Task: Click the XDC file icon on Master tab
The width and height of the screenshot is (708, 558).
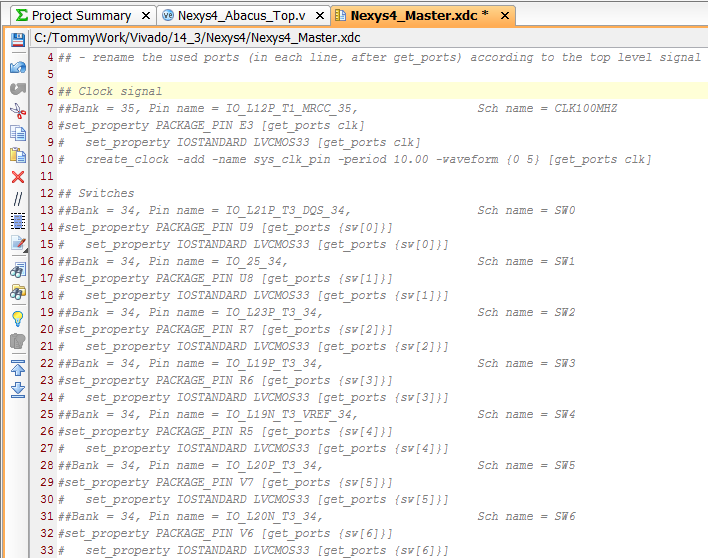Action: [340, 15]
